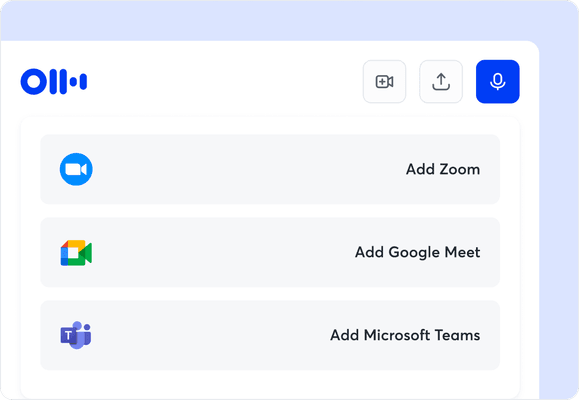The height and width of the screenshot is (400, 579).
Task: Open the add-meeting video camera button
Action: pyautogui.click(x=384, y=82)
